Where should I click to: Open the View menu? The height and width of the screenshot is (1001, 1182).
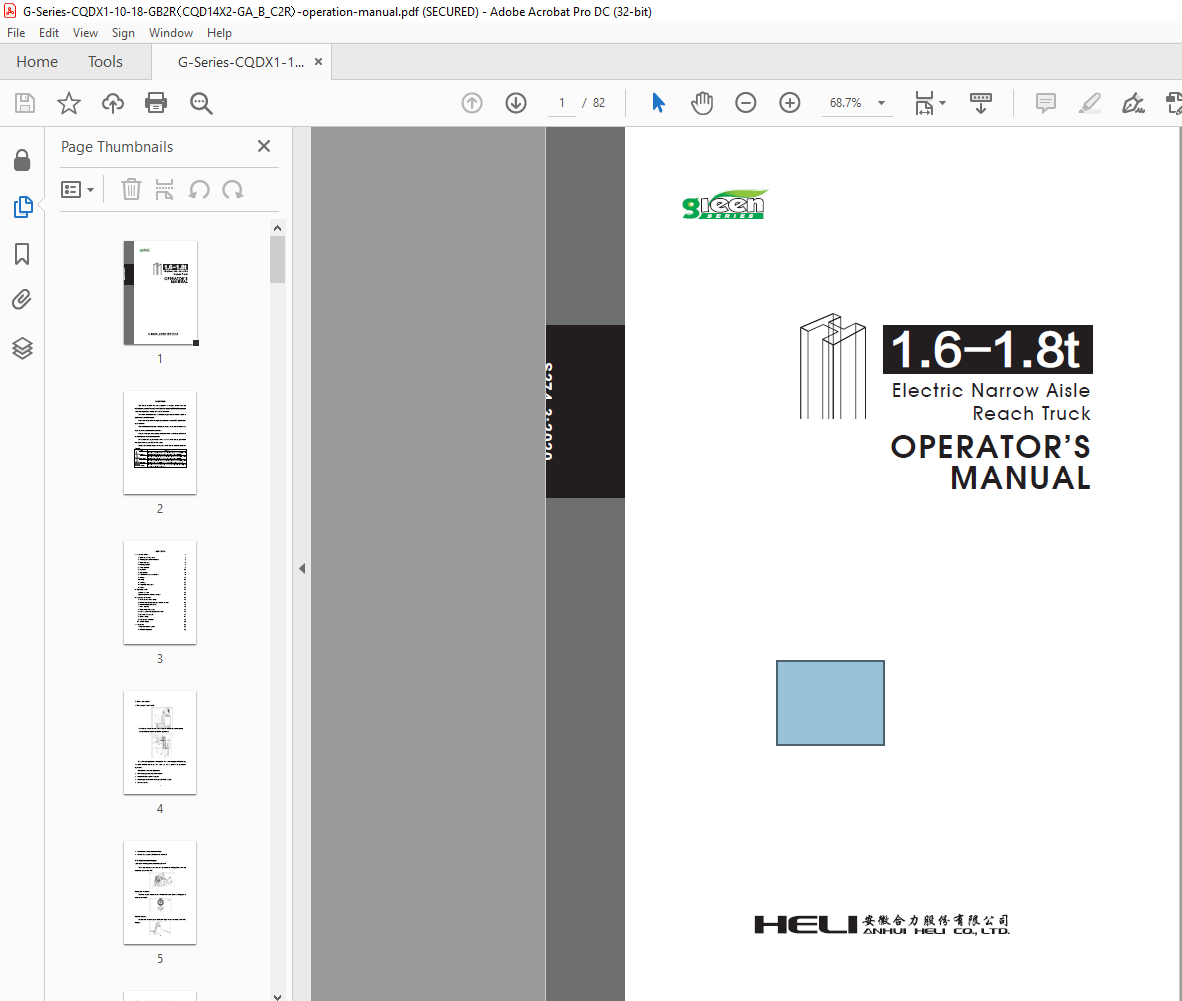[85, 32]
